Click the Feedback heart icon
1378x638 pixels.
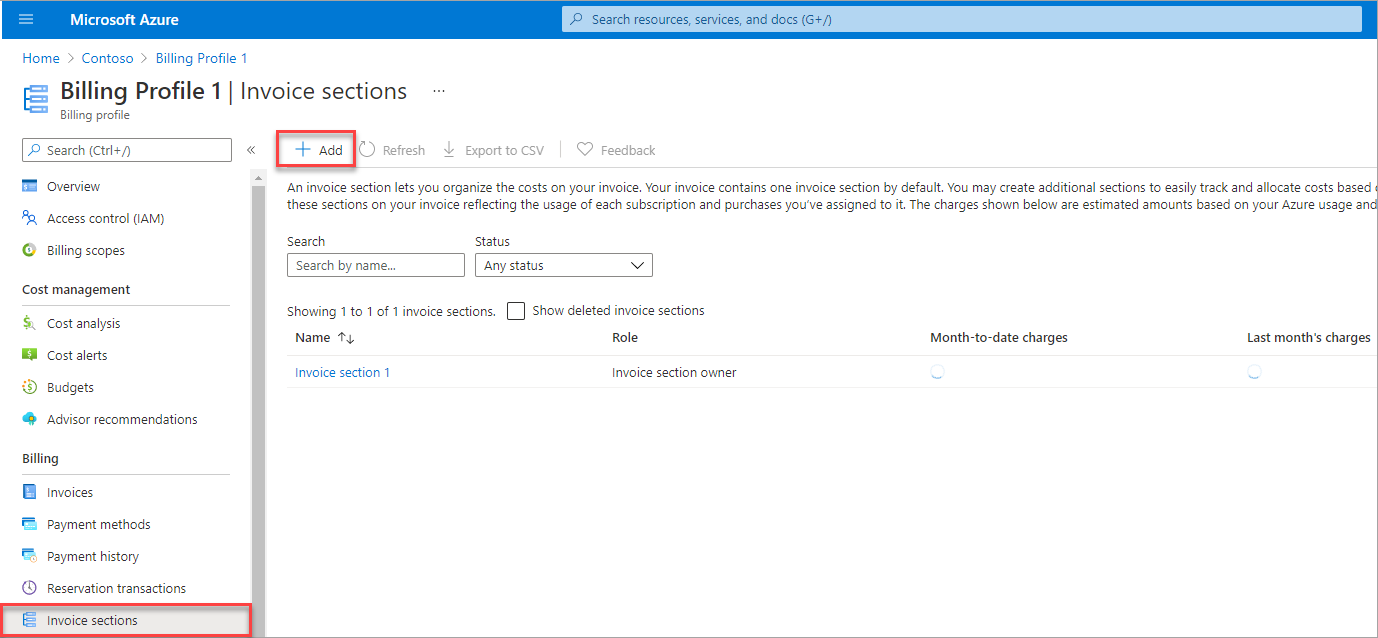(x=585, y=150)
